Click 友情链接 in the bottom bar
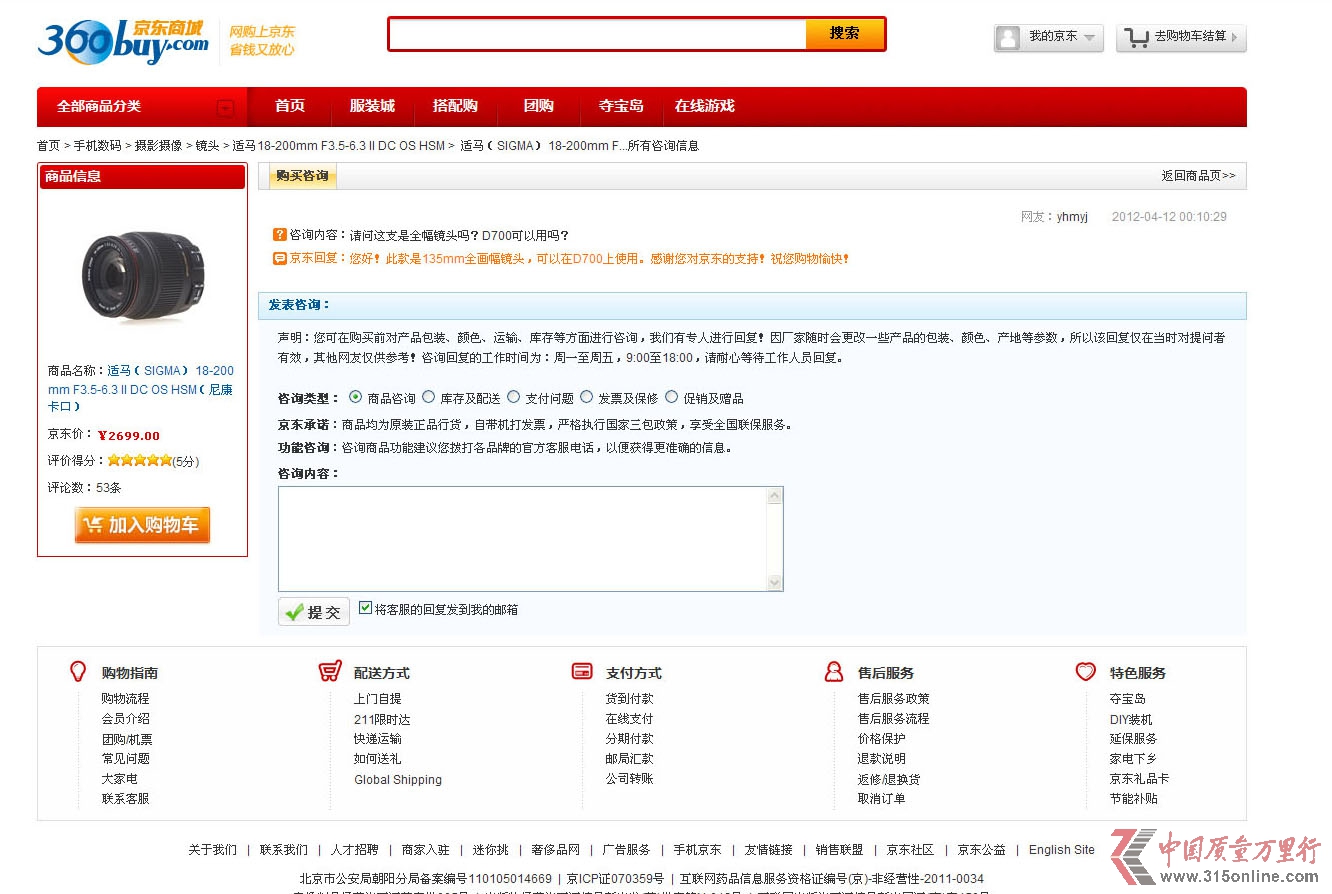This screenshot has height=894, width=1332. click(768, 850)
